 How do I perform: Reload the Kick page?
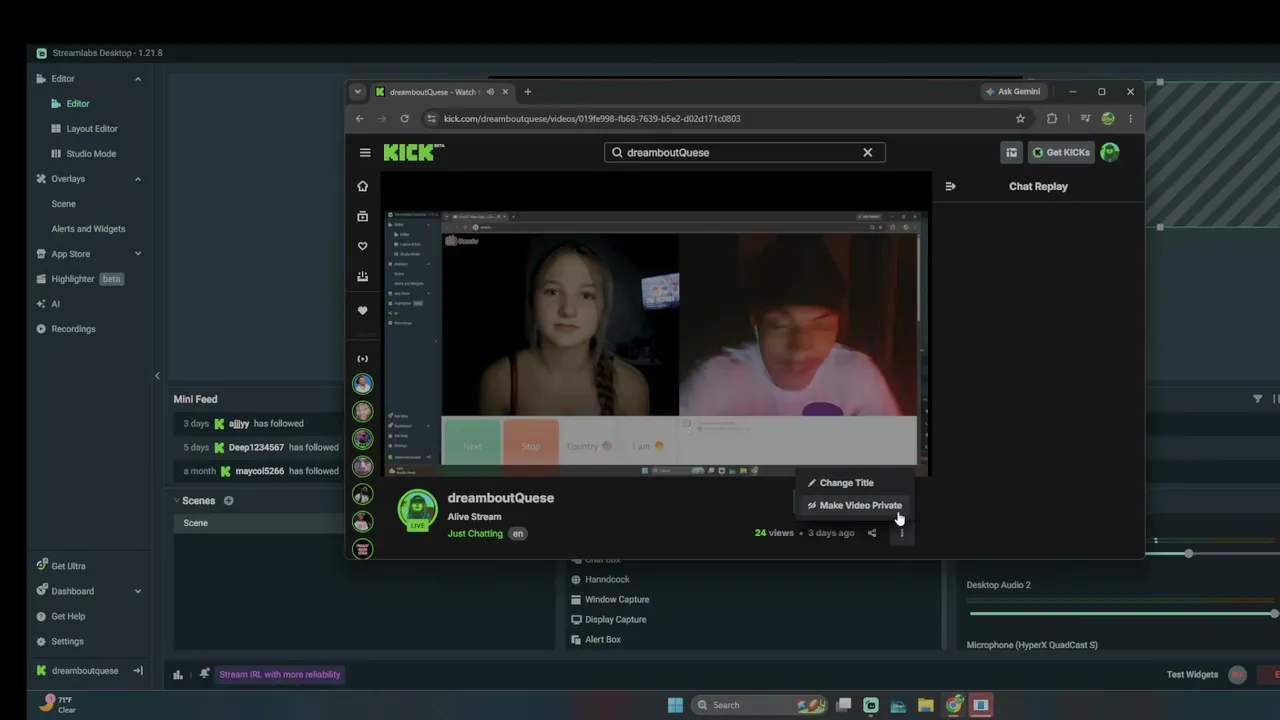pos(404,118)
